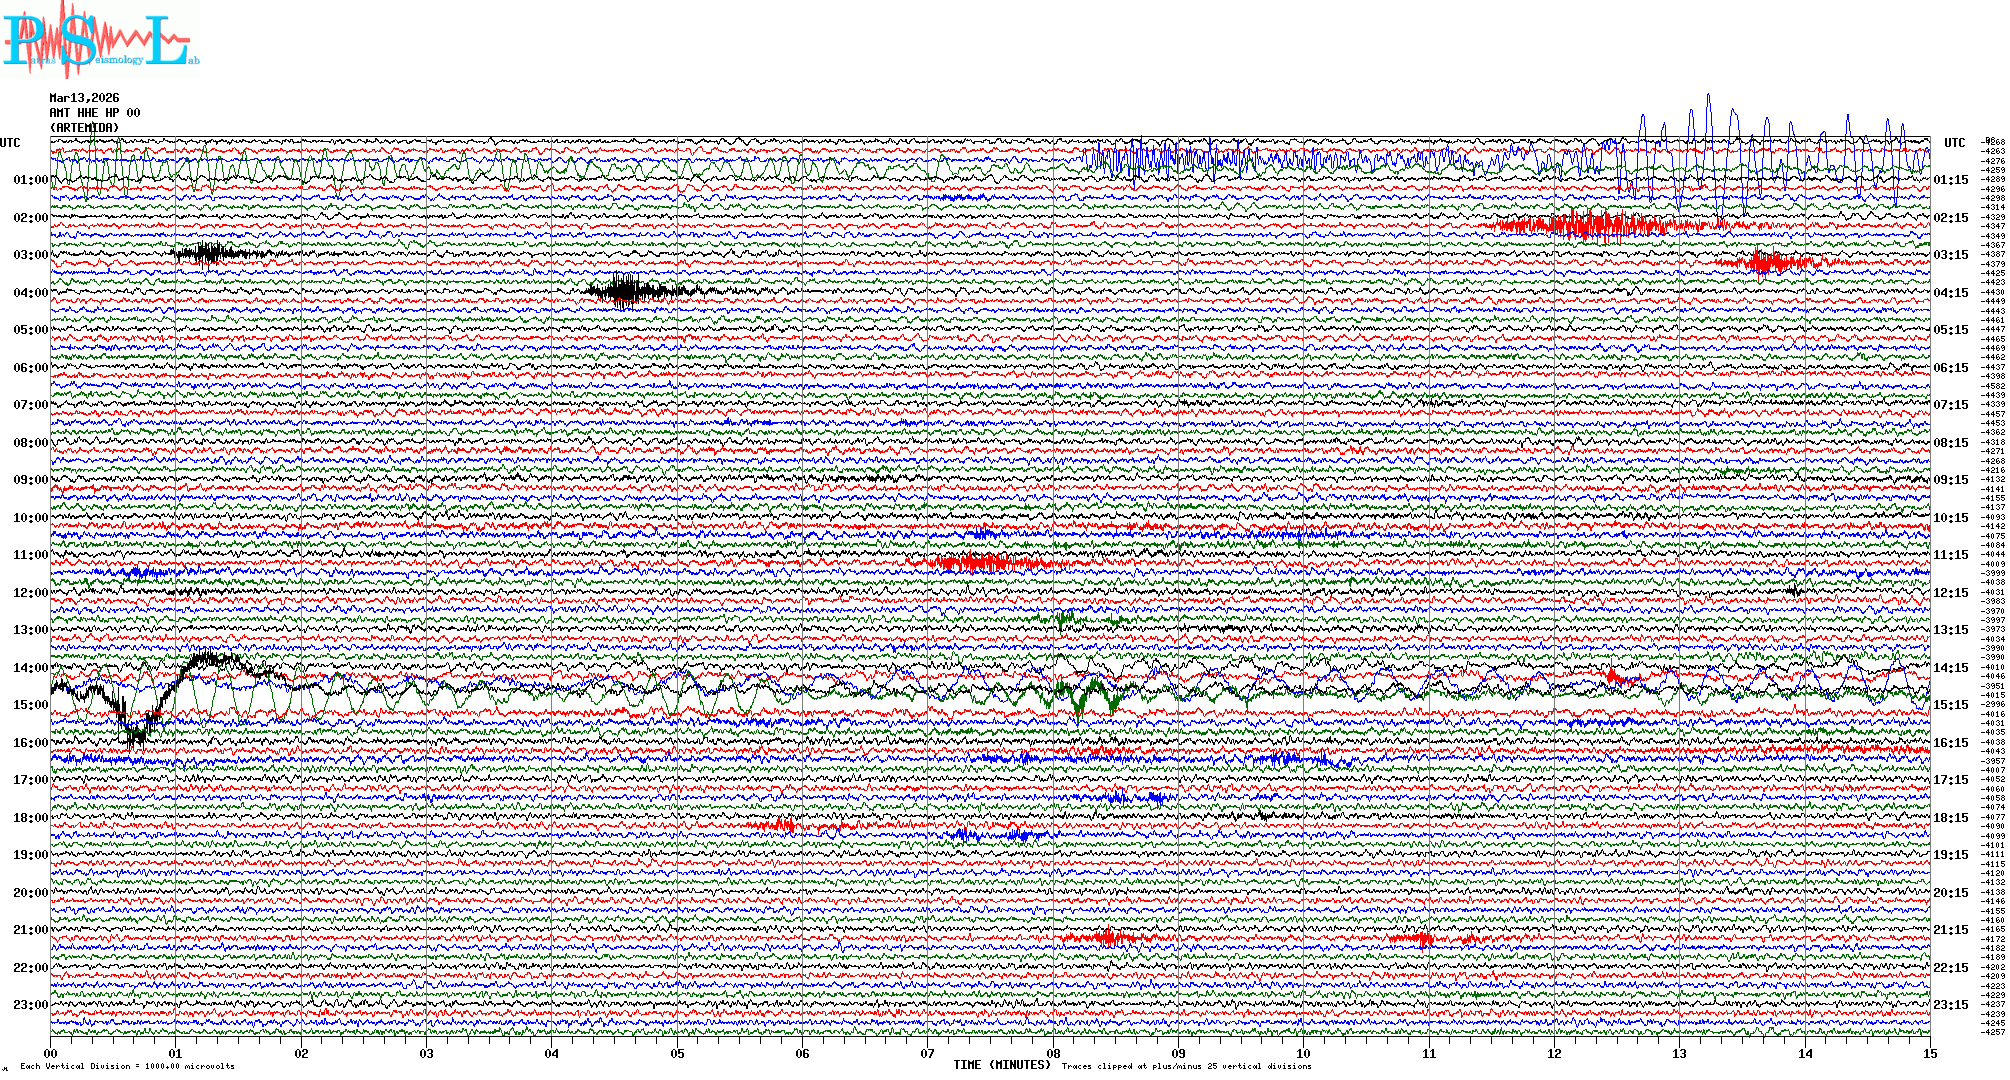Screen dimensions: 2010x1080
Task: Click the PSL Seismology Lab logo
Action: [100, 40]
